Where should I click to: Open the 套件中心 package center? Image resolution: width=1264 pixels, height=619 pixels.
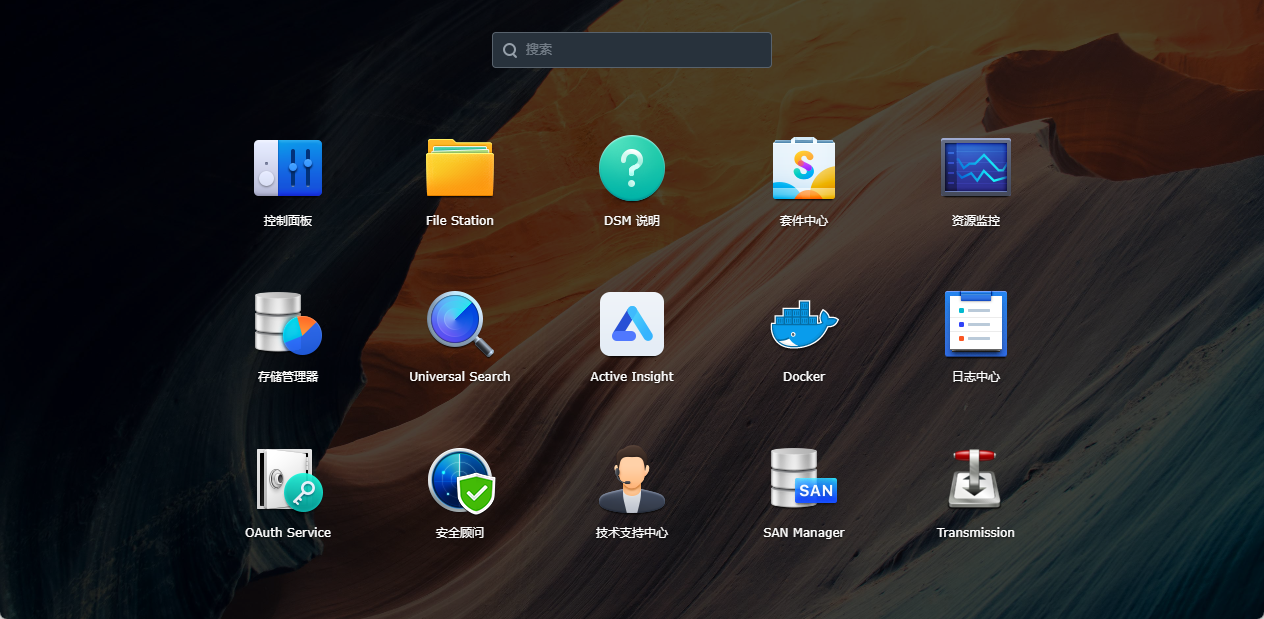tap(804, 168)
